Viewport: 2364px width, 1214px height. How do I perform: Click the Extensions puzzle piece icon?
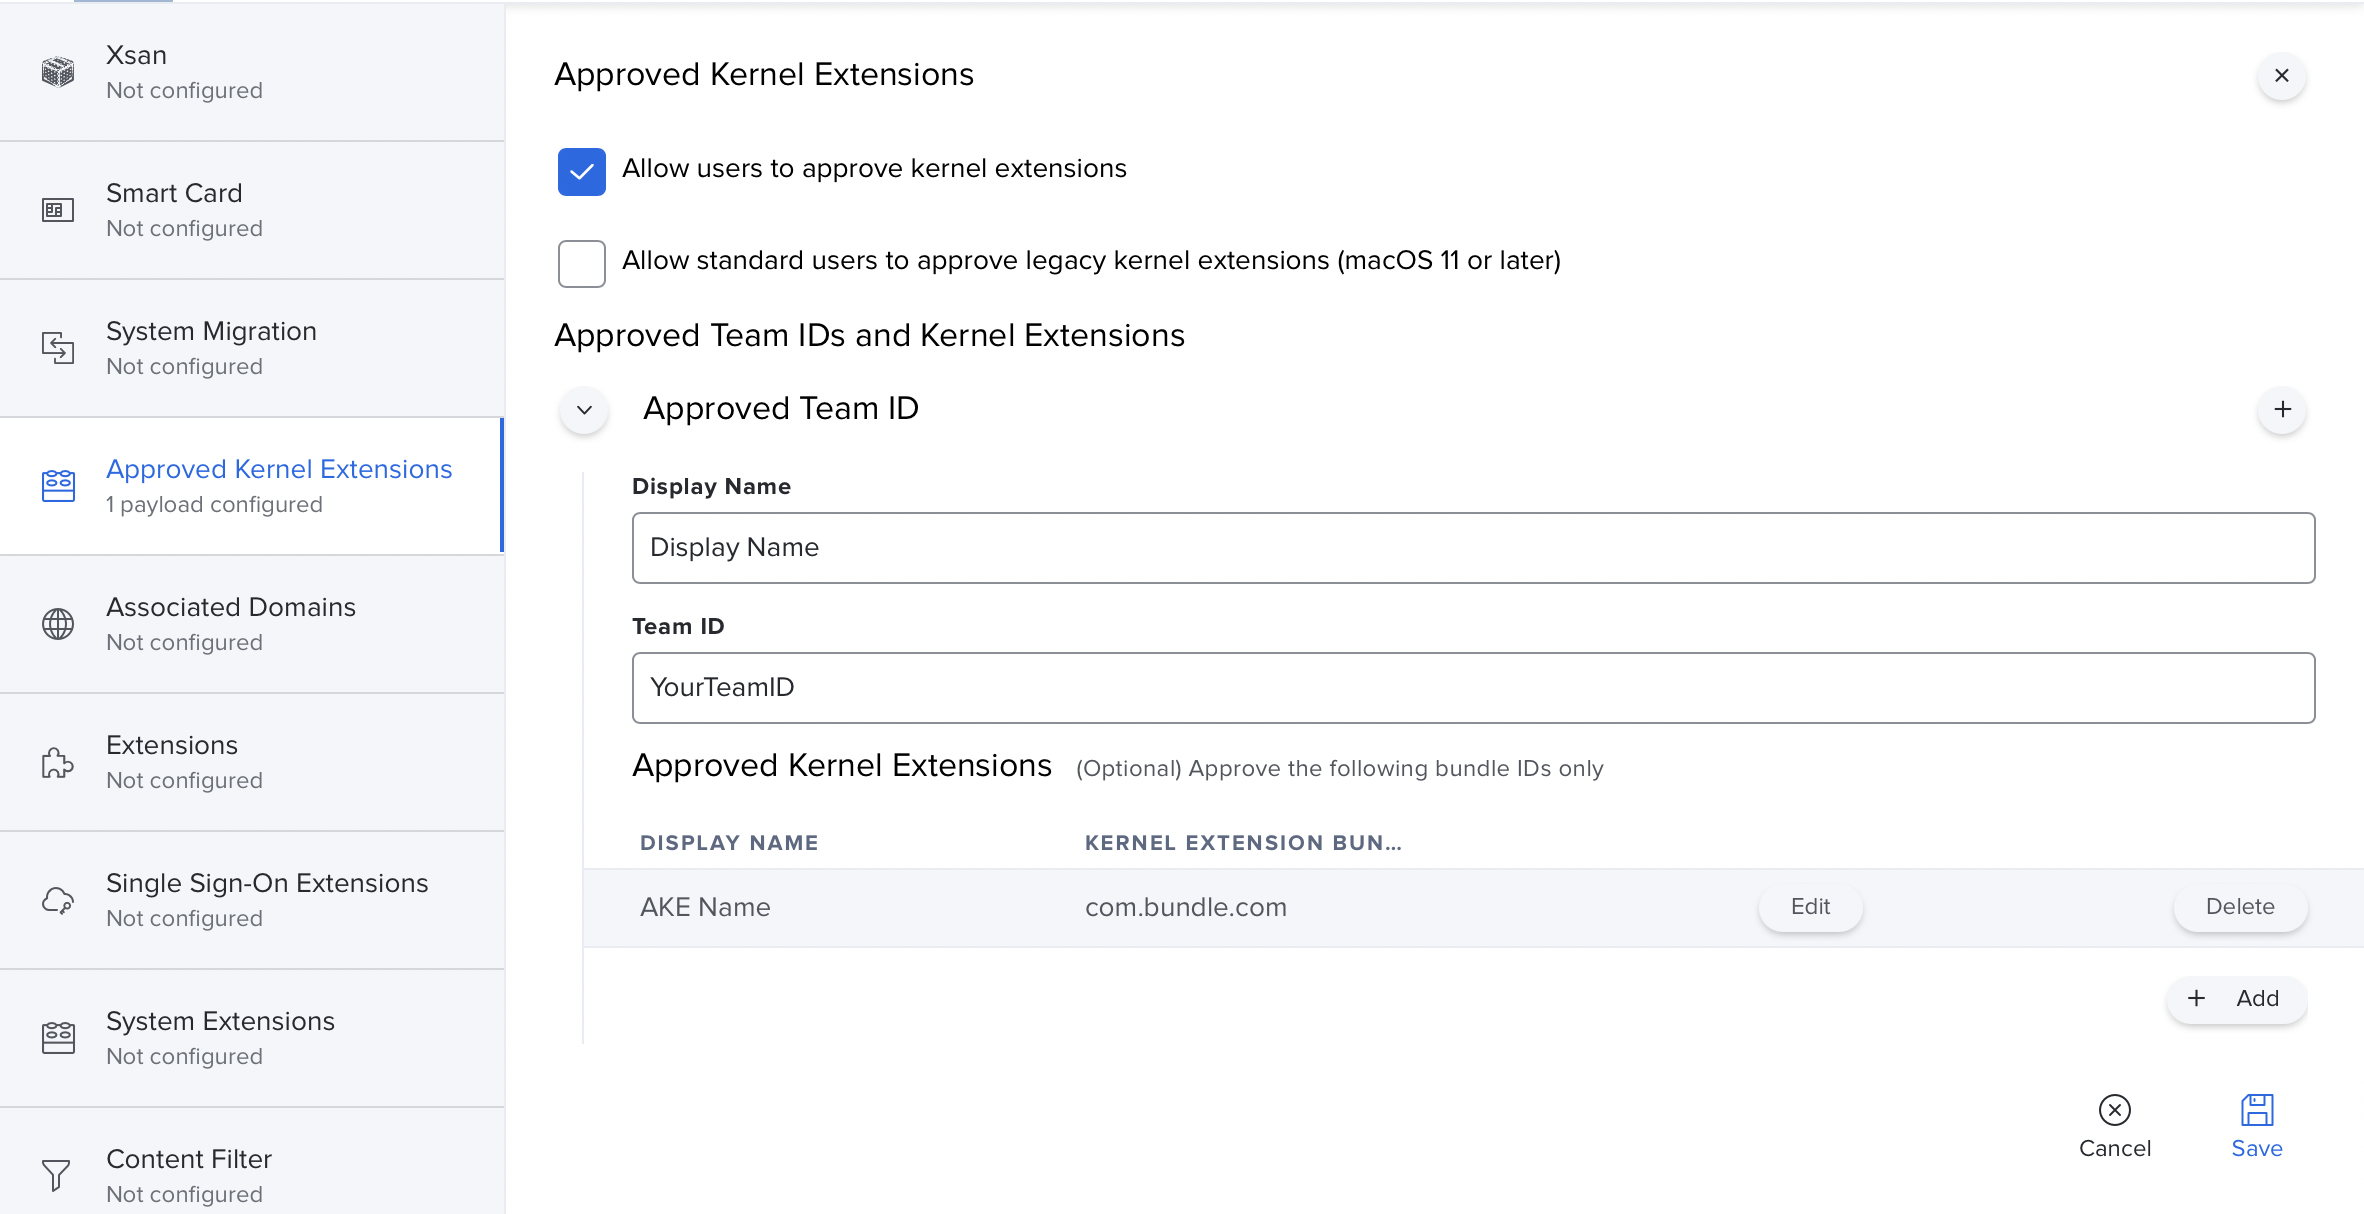coord(58,762)
